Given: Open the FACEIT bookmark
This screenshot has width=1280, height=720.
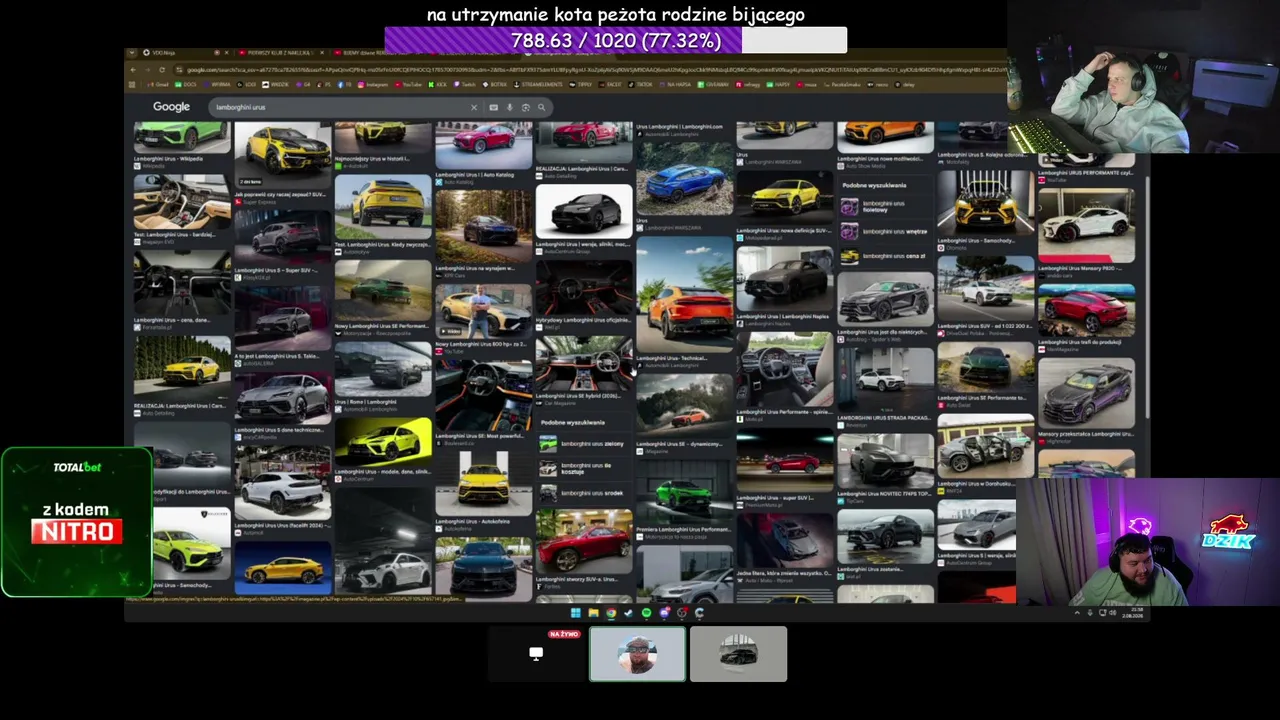Looking at the screenshot, I should (609, 85).
